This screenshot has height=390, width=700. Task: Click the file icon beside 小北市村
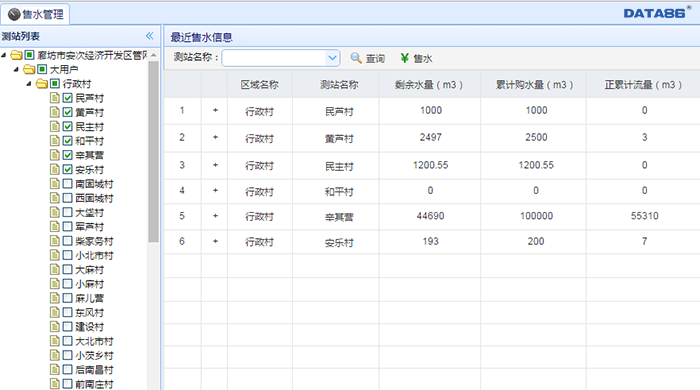tap(54, 255)
